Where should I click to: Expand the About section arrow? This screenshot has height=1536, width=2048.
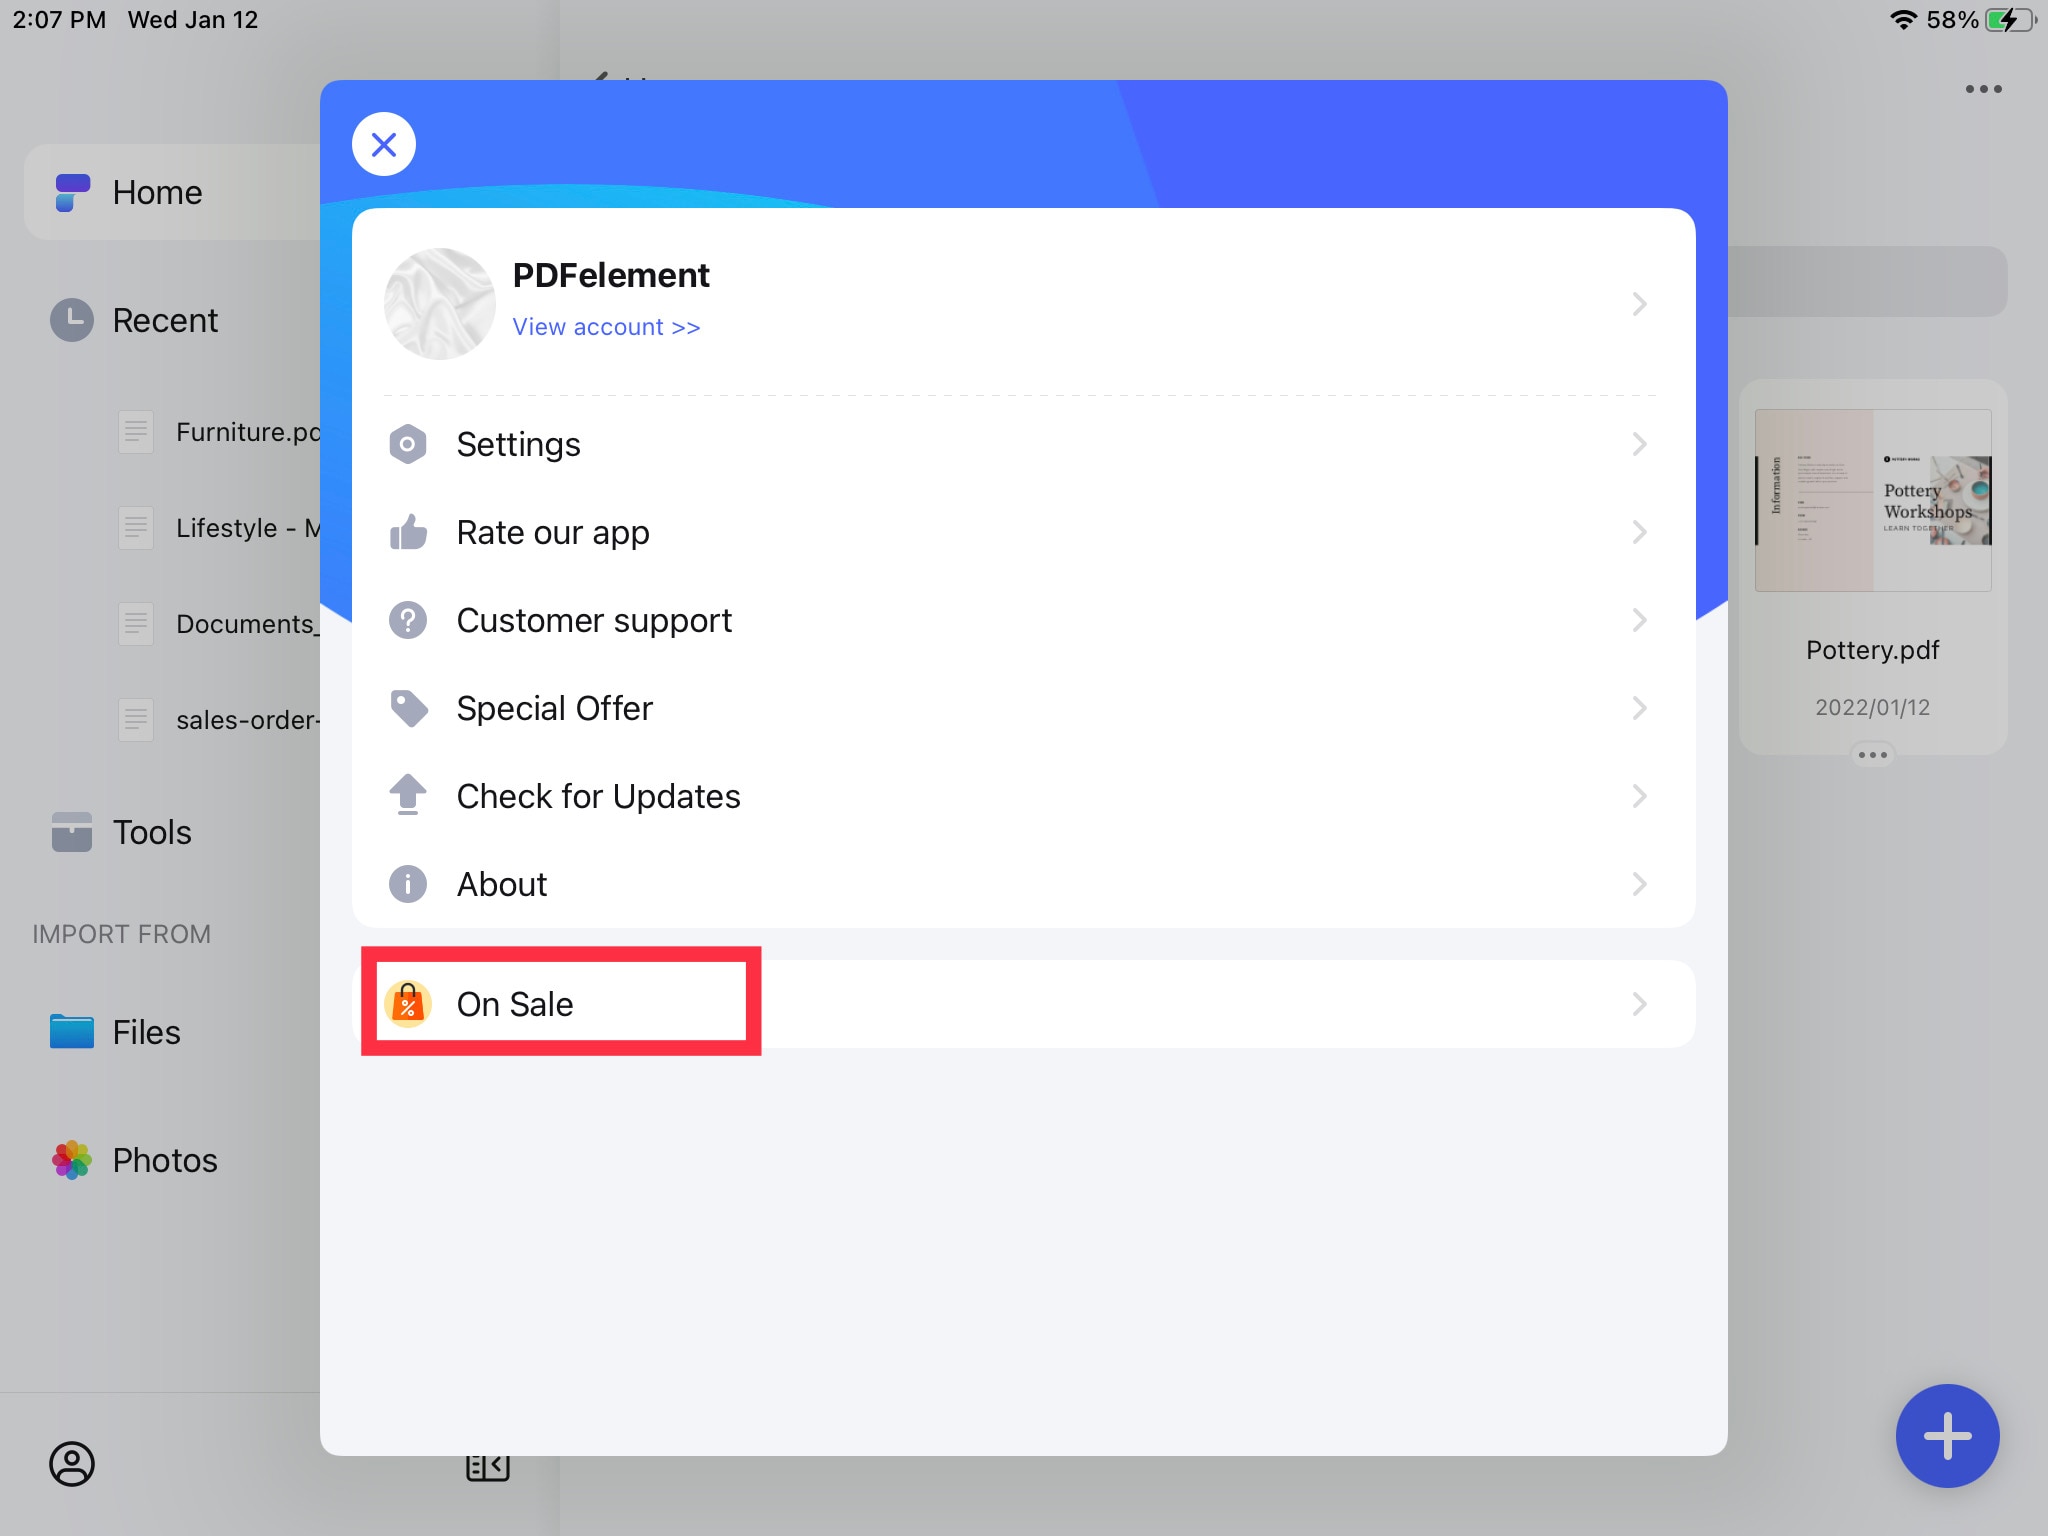1640,883
